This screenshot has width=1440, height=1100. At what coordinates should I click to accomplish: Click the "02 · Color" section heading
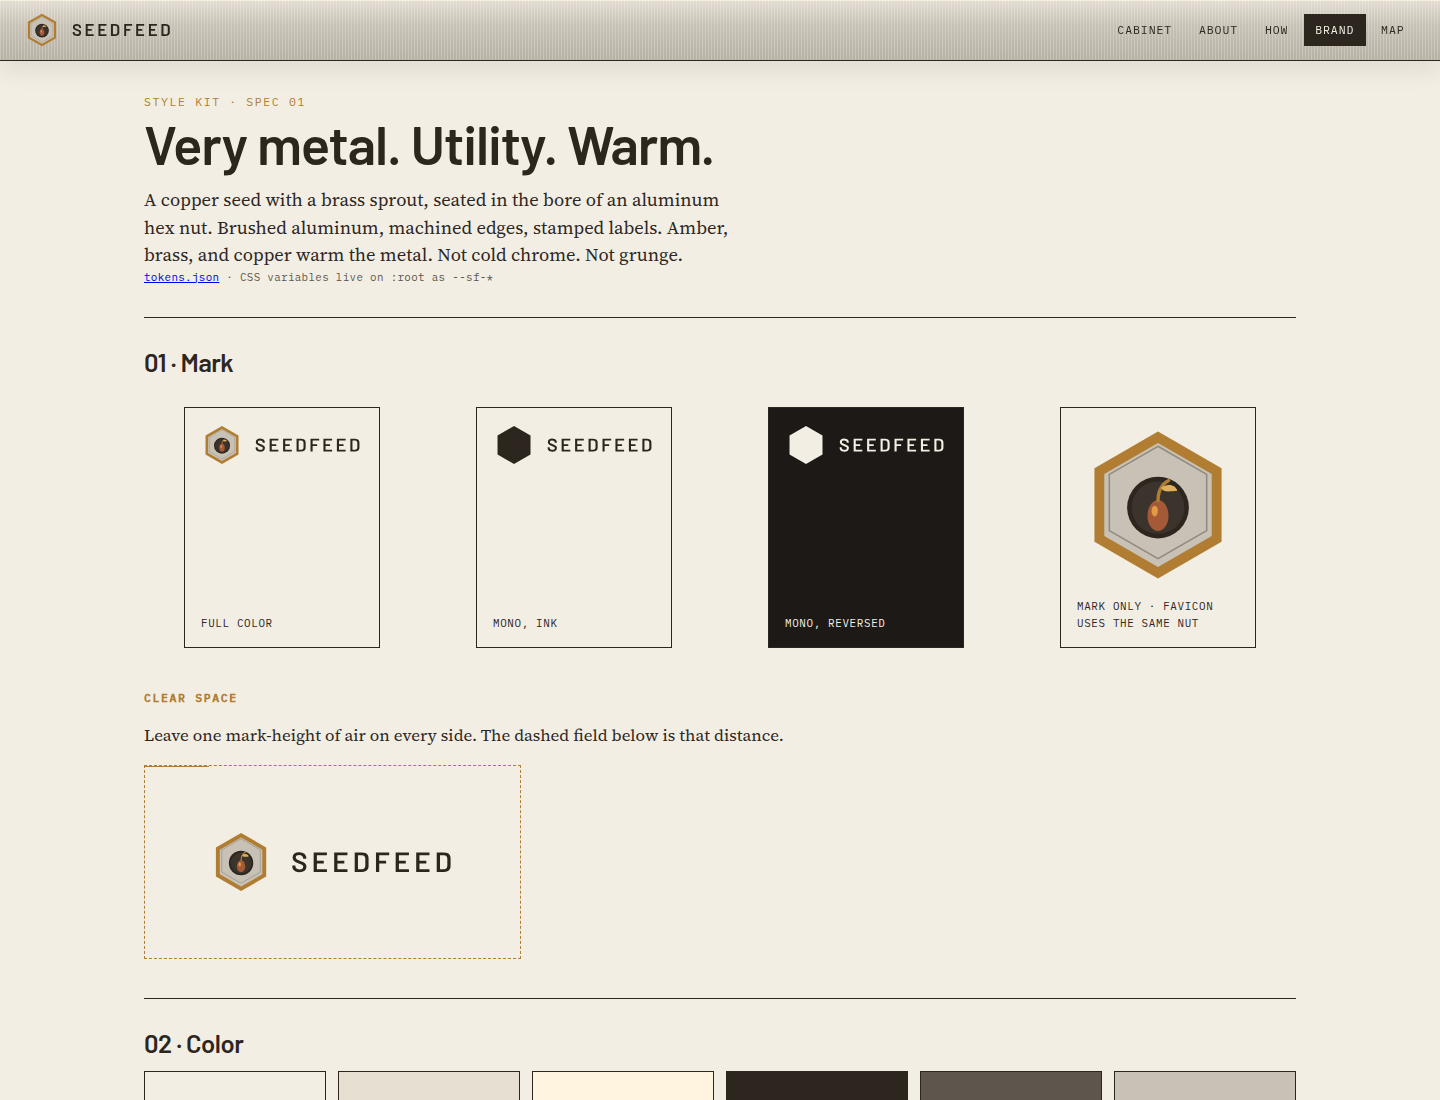pos(194,1044)
